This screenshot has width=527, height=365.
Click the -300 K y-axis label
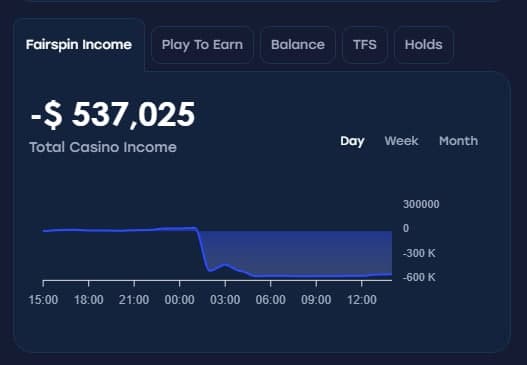click(x=419, y=253)
